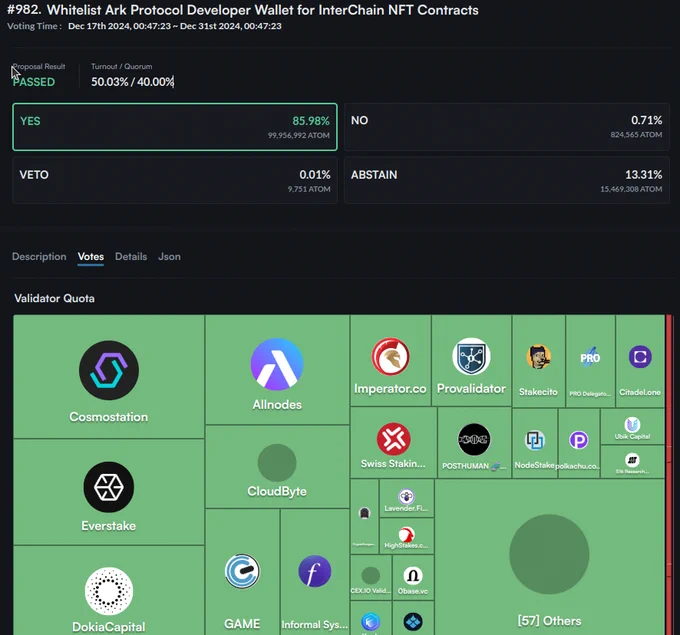Viewport: 680px width, 635px height.
Task: Click the CEX.IO Validator placeholder icon
Action: [x=371, y=576]
